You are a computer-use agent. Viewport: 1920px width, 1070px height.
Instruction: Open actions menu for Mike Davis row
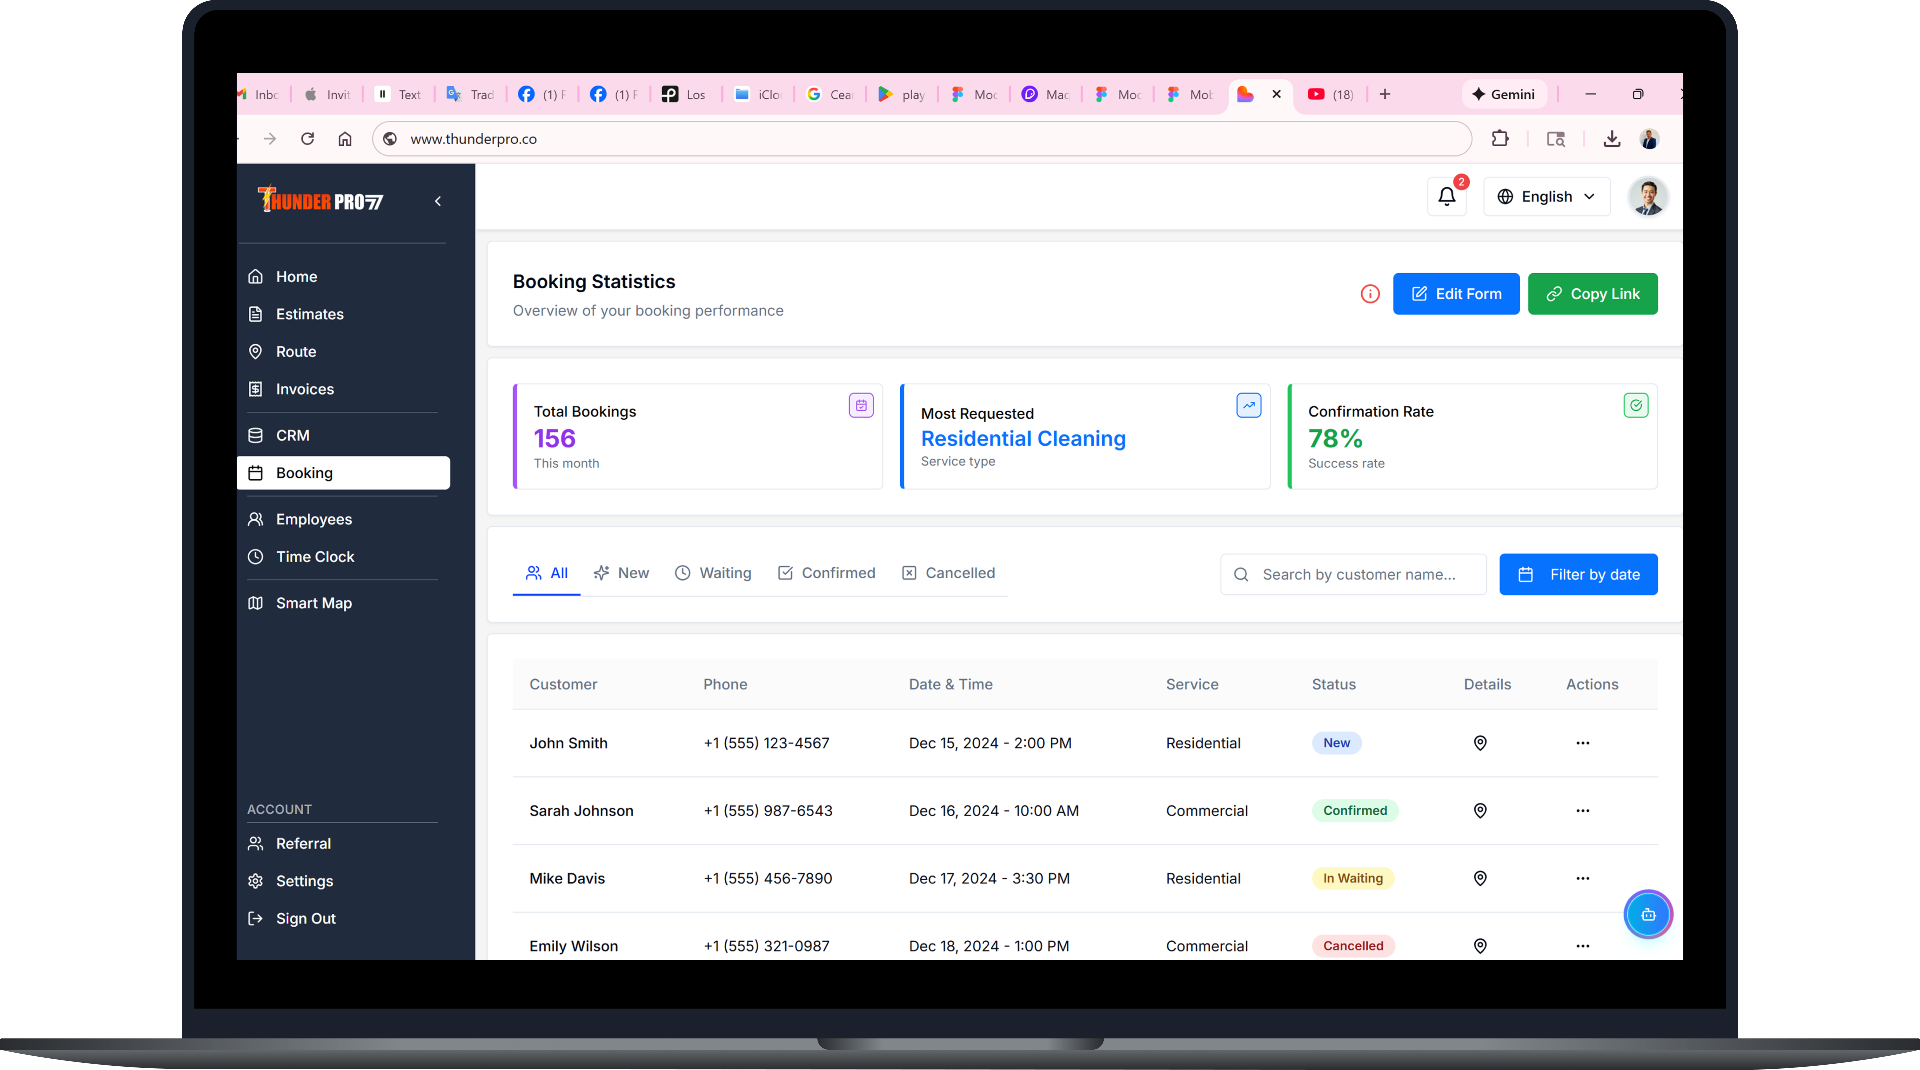coord(1582,878)
